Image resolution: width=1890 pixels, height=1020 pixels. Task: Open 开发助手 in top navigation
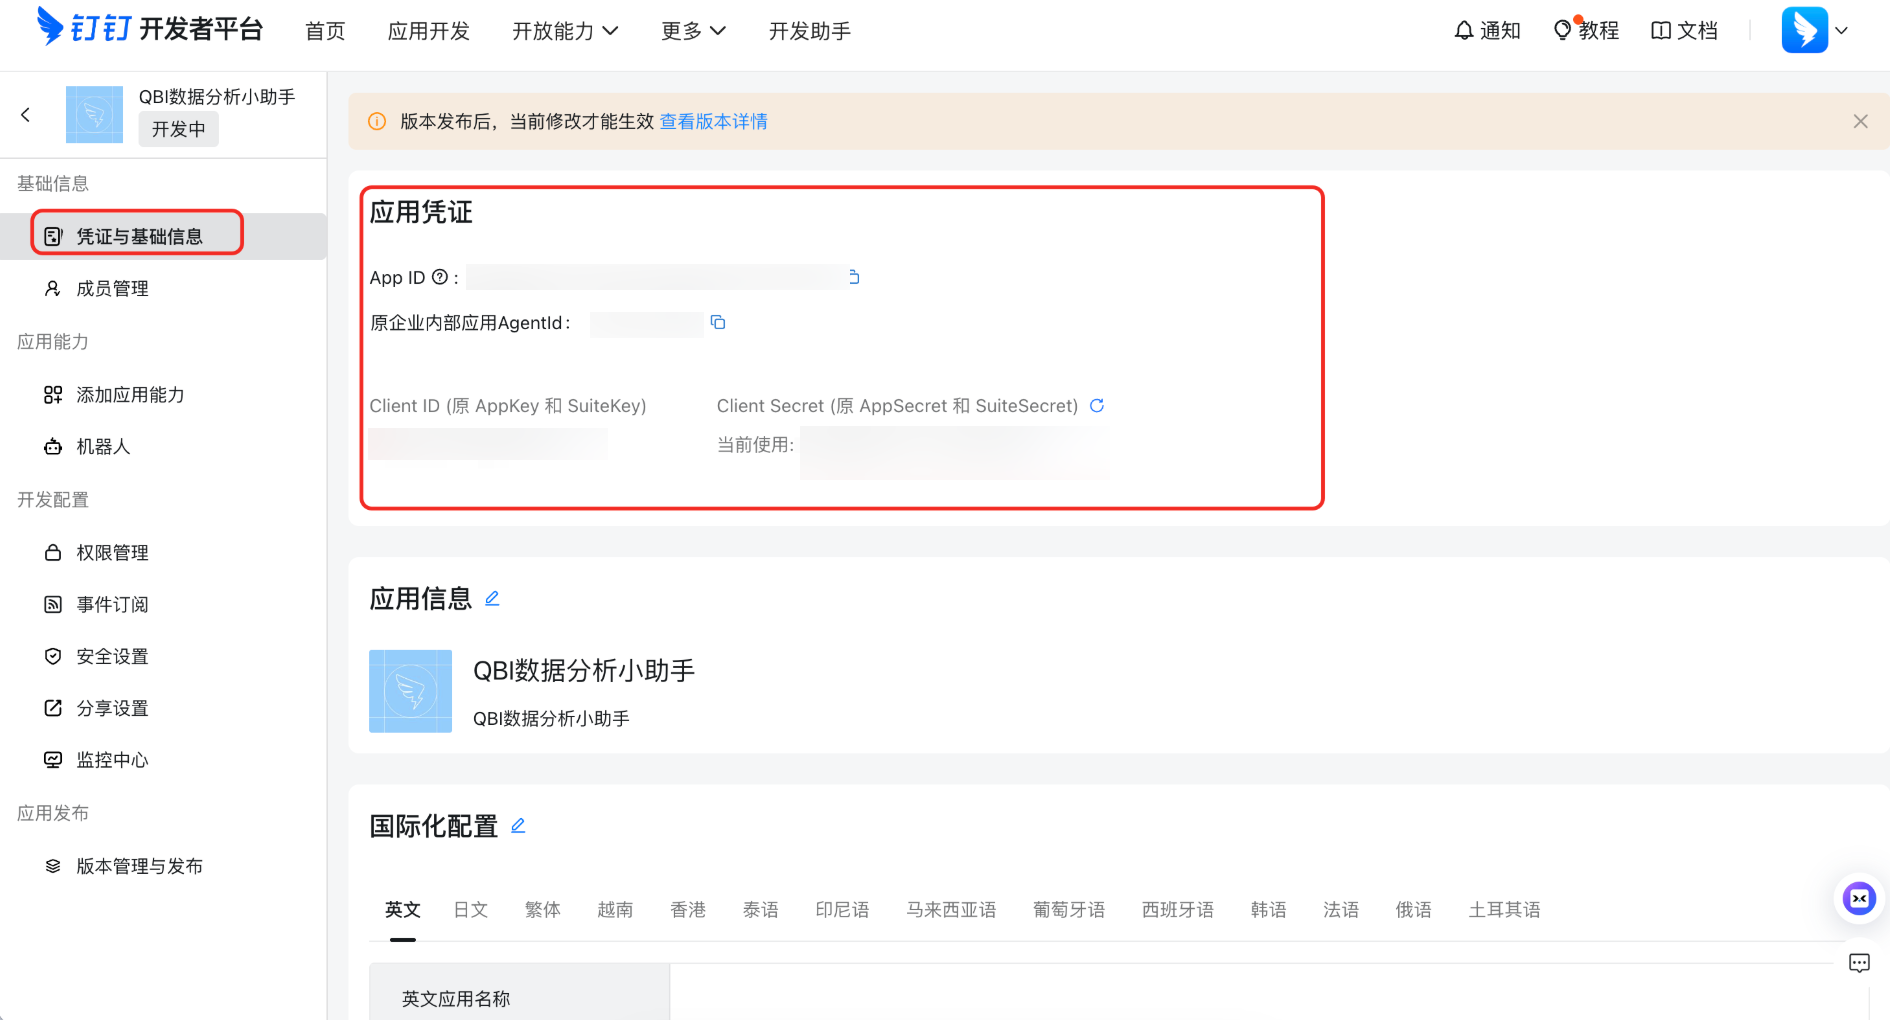(810, 31)
